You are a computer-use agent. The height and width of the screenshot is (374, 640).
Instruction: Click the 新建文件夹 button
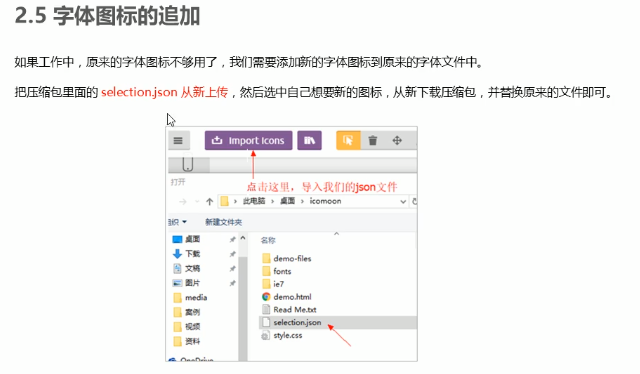click(223, 222)
